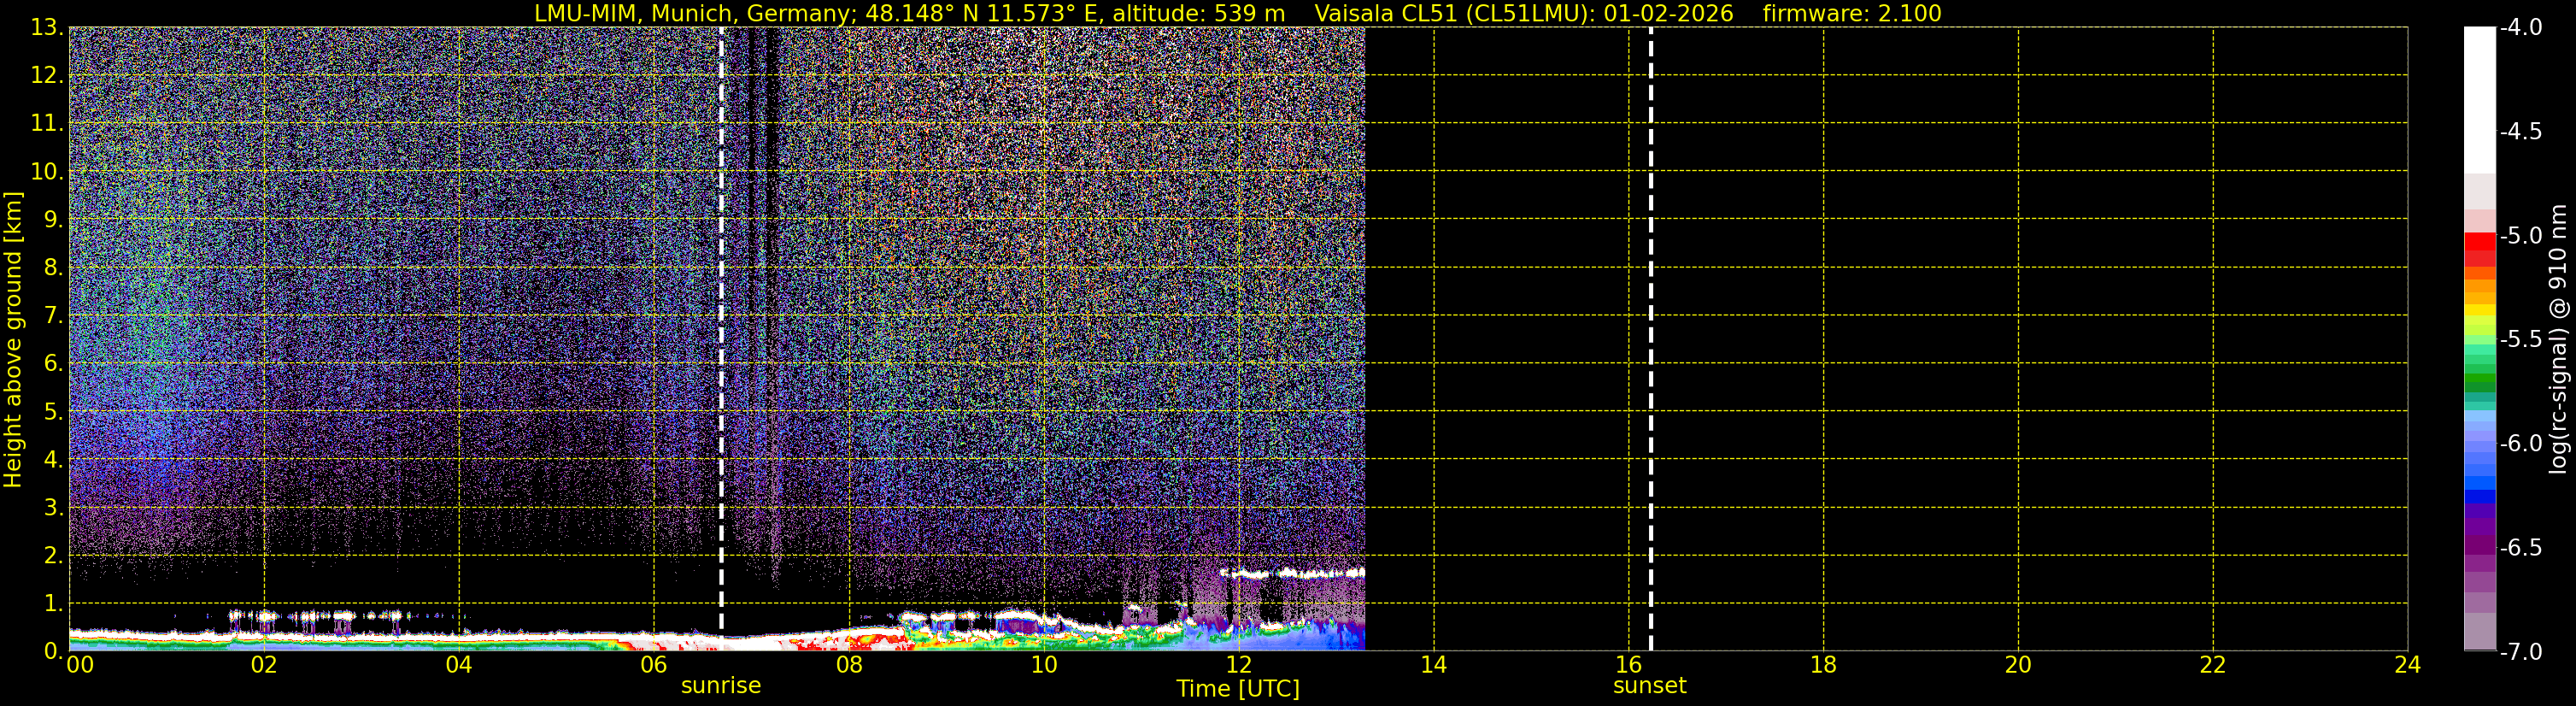Click the '5.' height axis tick label
This screenshot has height=706, width=2576.
click(54, 412)
